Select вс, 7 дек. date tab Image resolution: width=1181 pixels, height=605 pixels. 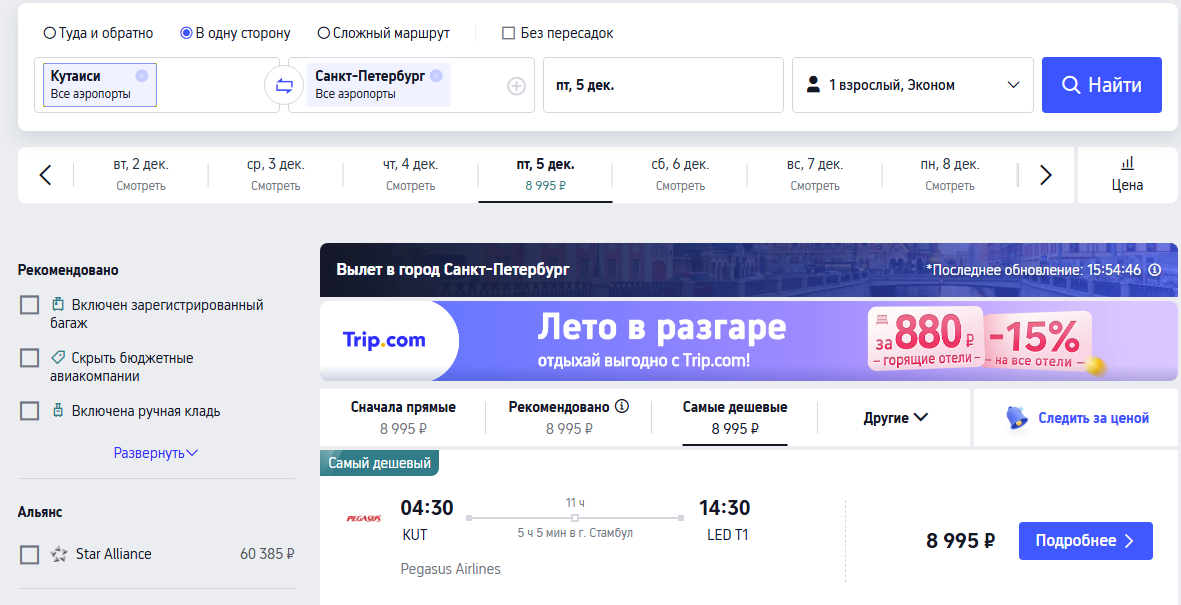pos(815,175)
